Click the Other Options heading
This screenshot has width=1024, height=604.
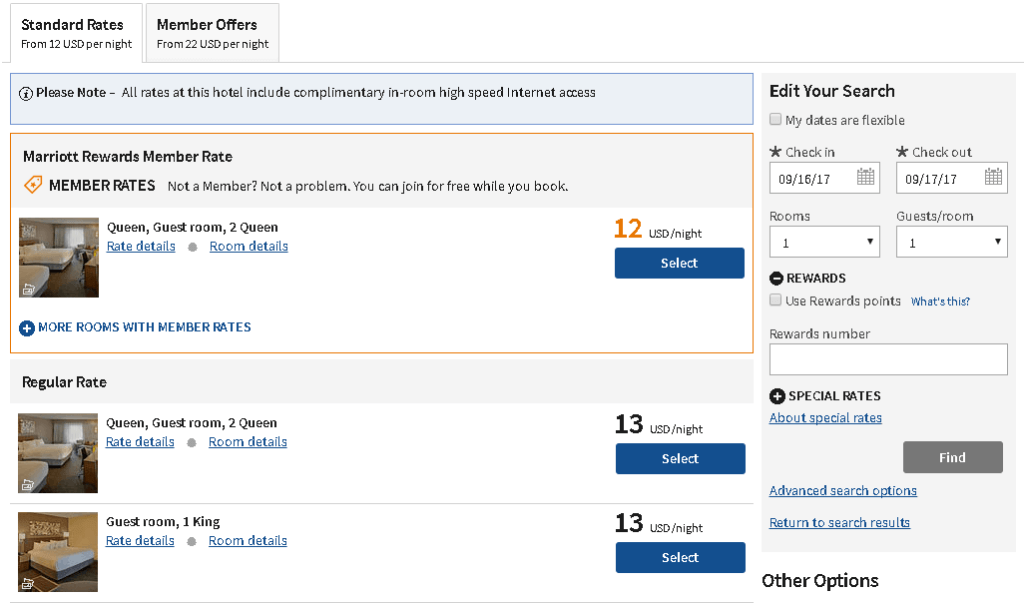coord(820,580)
